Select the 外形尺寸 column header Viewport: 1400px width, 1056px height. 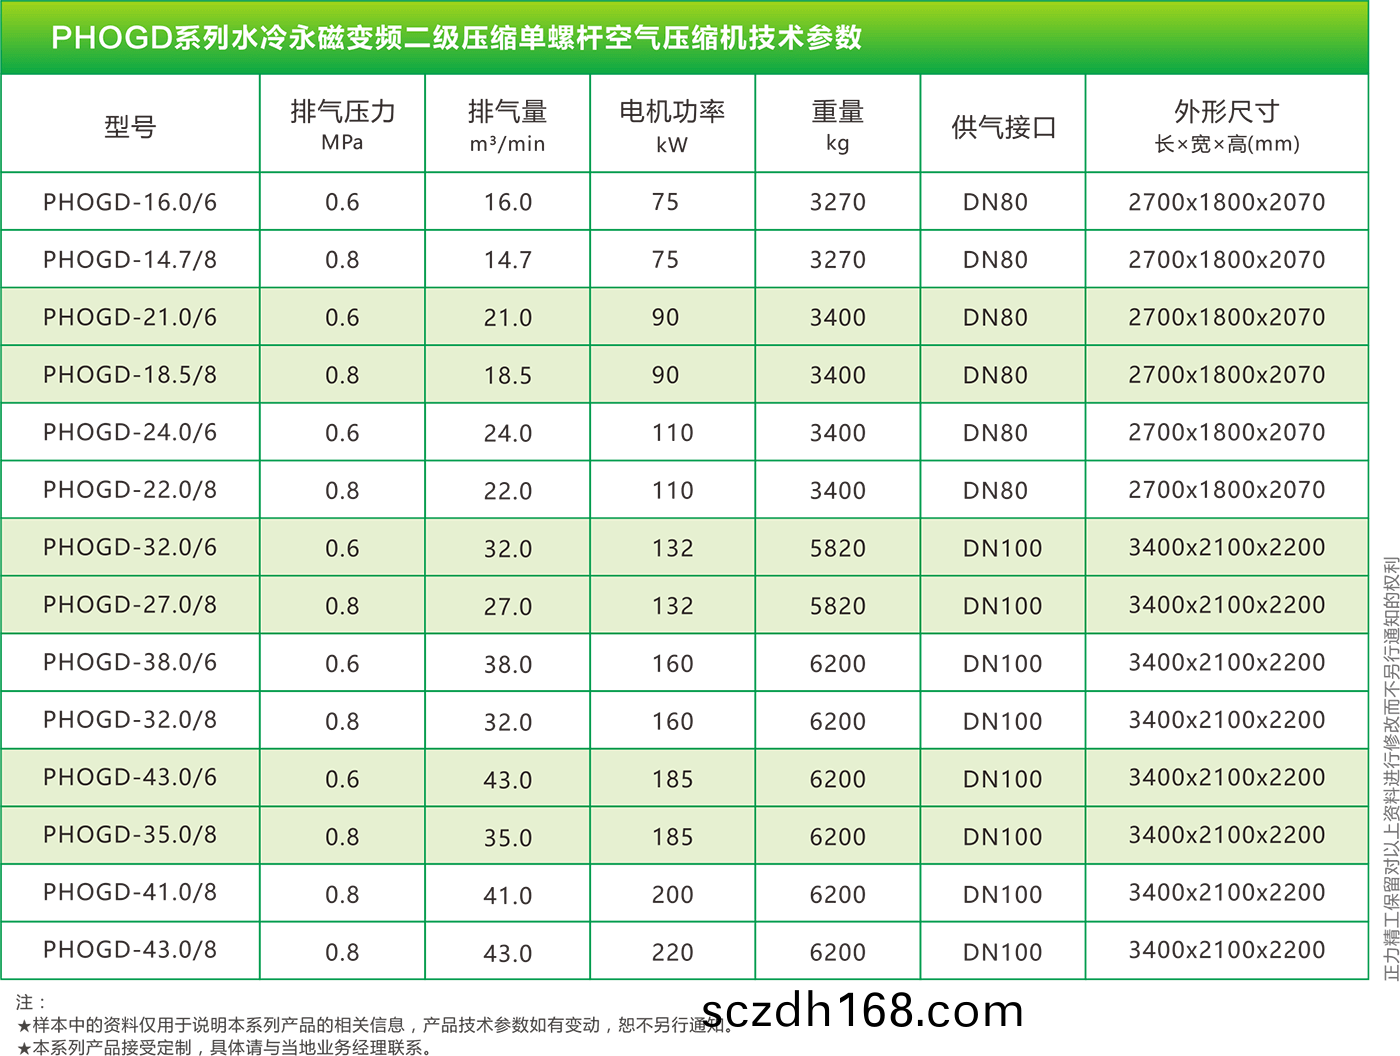[x=1226, y=125]
